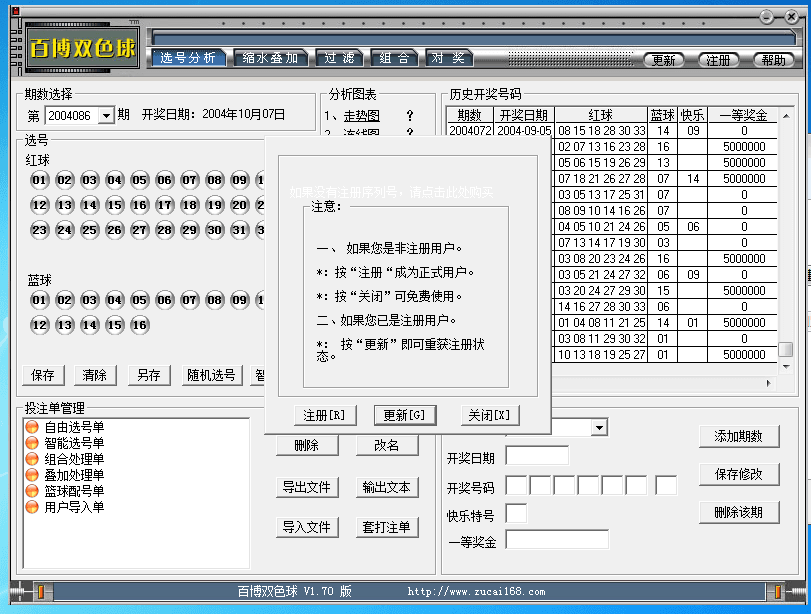The image size is (811, 614).
Task: Pick blue ball number 16
Action: click(x=139, y=325)
